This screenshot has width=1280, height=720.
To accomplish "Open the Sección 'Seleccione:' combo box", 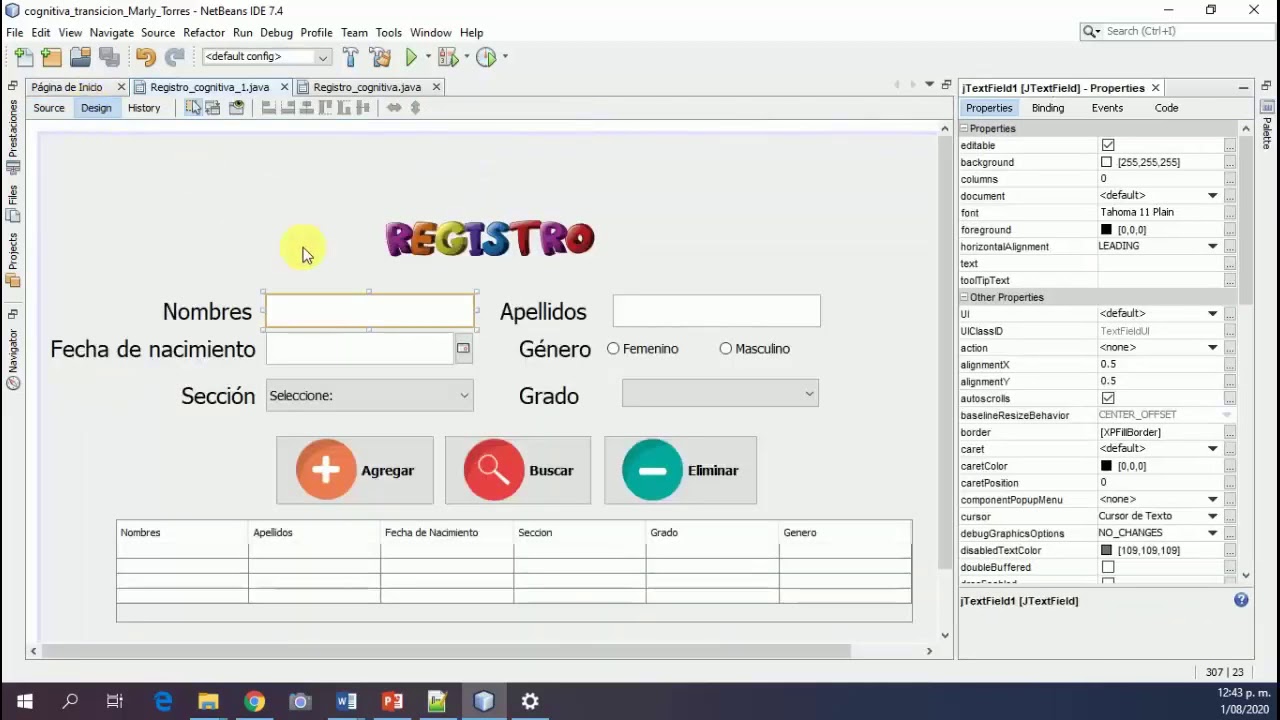I will [370, 395].
